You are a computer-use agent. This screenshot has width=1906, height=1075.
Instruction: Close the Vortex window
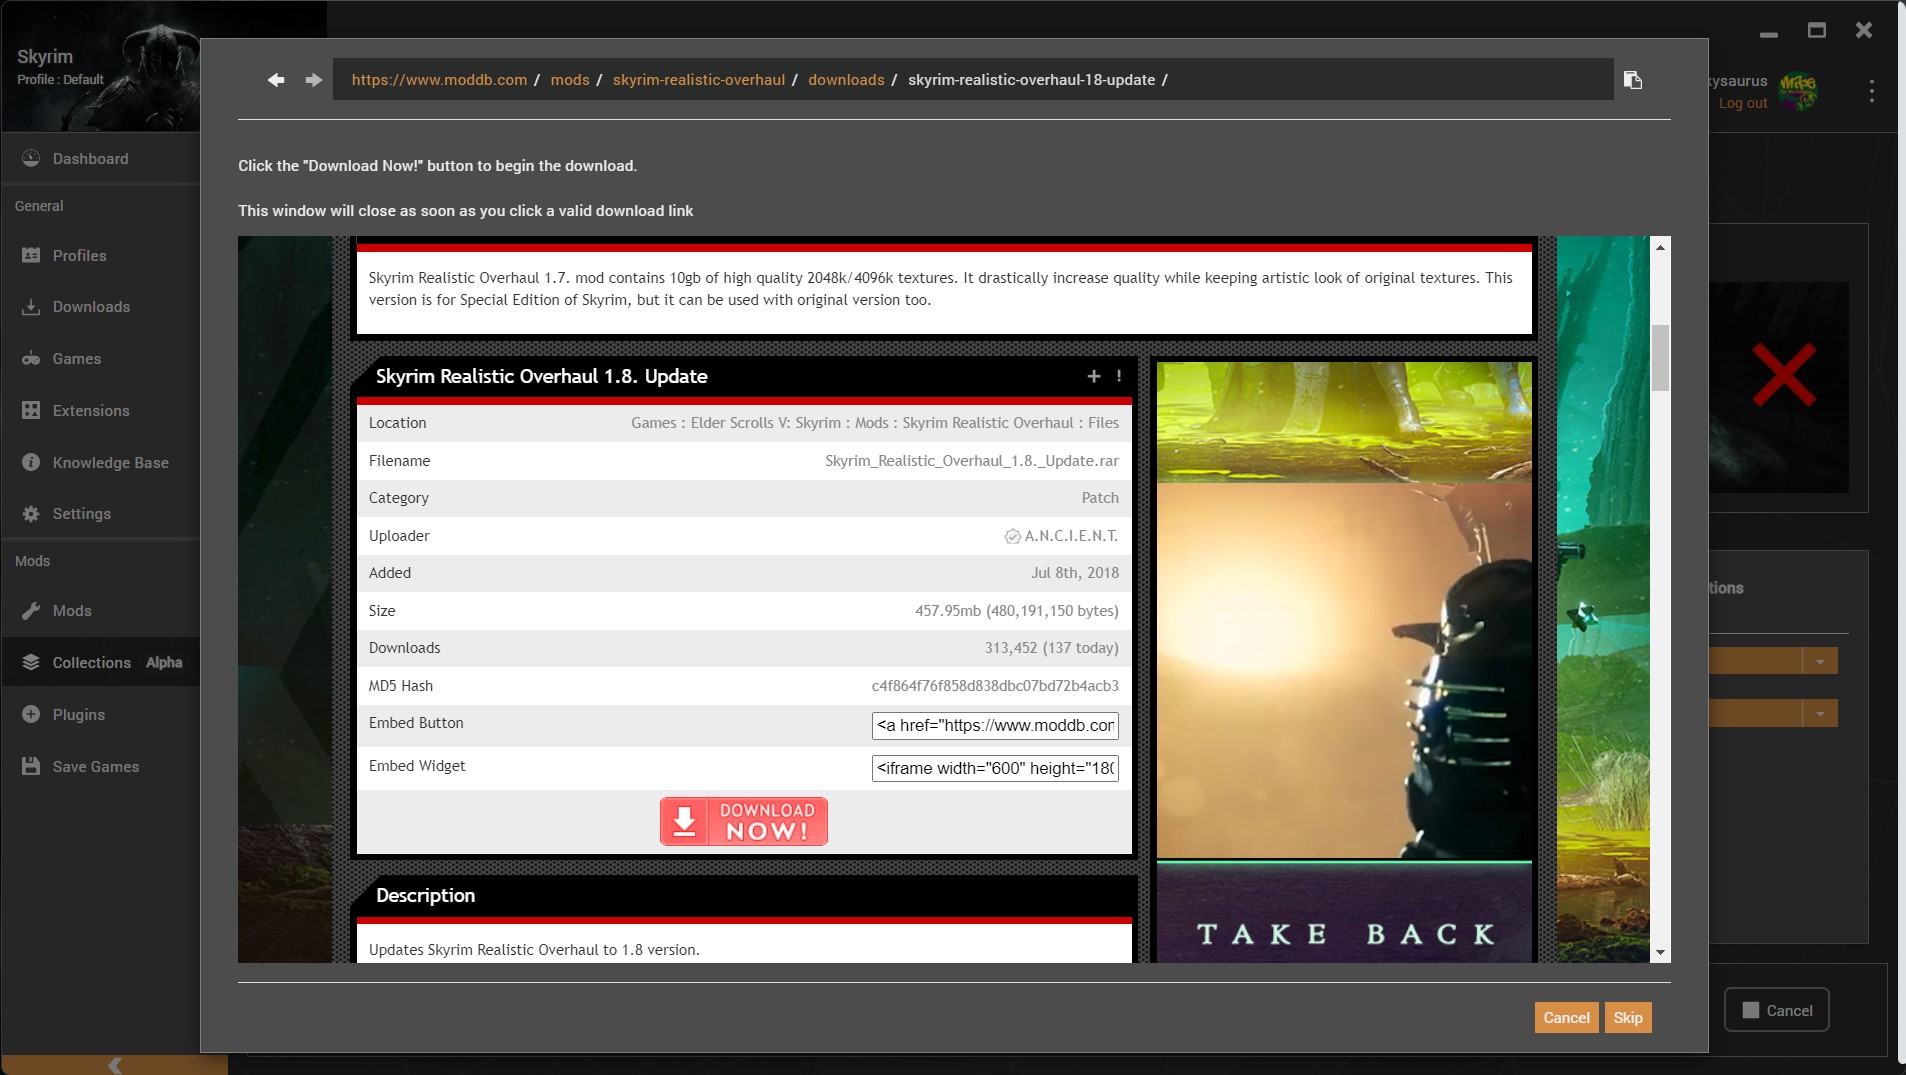(x=1864, y=31)
